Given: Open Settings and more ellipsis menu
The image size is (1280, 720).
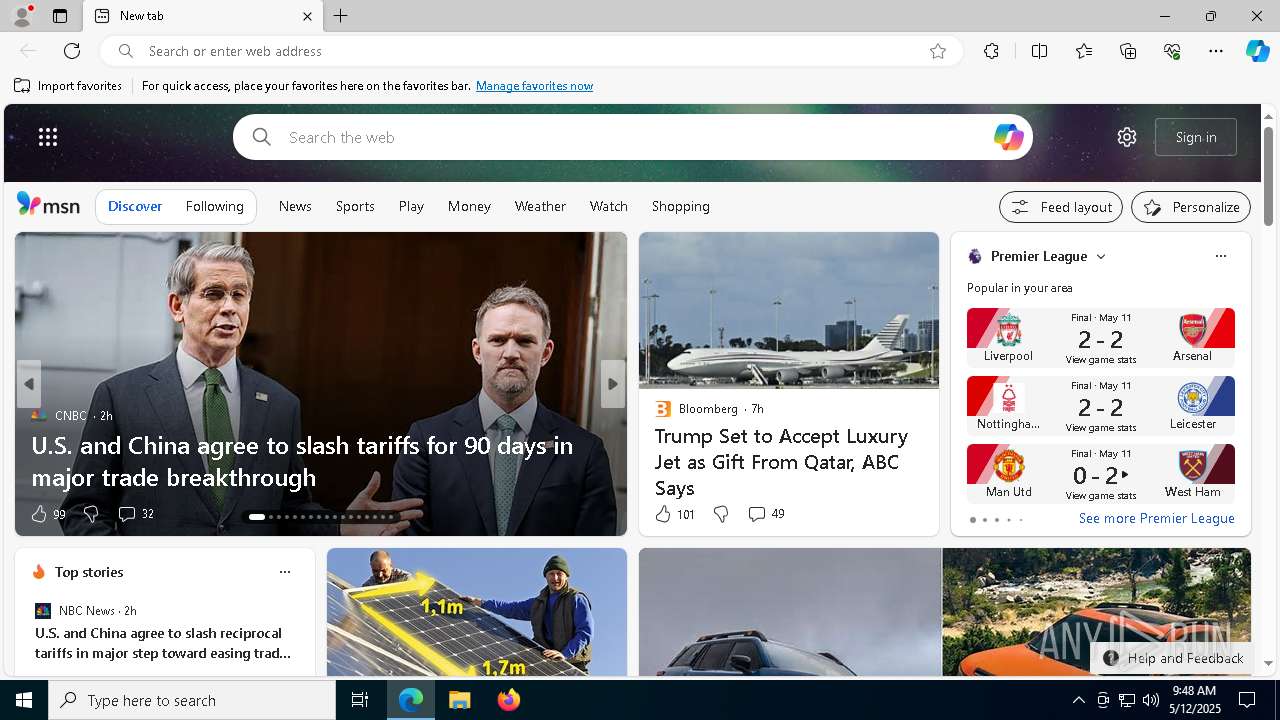Looking at the screenshot, I should click(x=1216, y=51).
